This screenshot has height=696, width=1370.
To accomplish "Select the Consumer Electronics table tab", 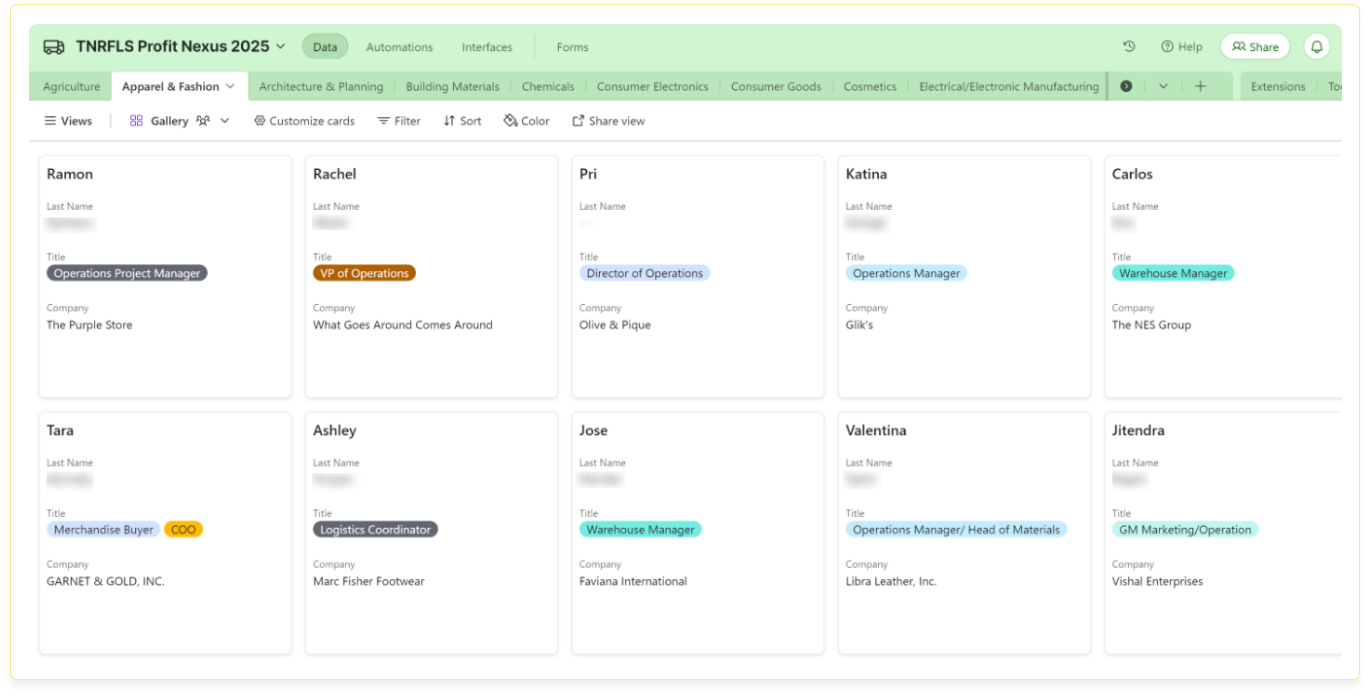I will (652, 87).
